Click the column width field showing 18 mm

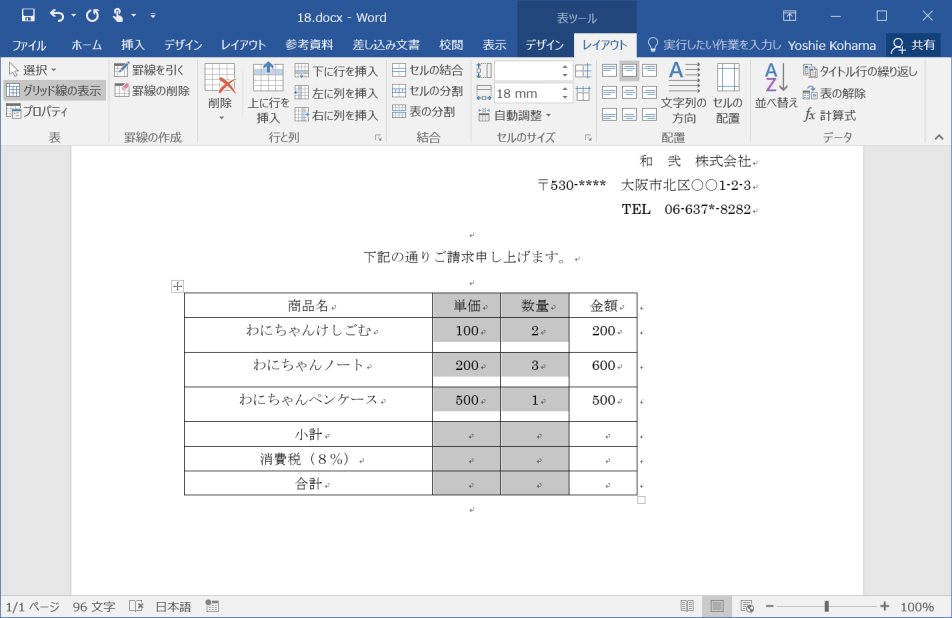click(527, 93)
